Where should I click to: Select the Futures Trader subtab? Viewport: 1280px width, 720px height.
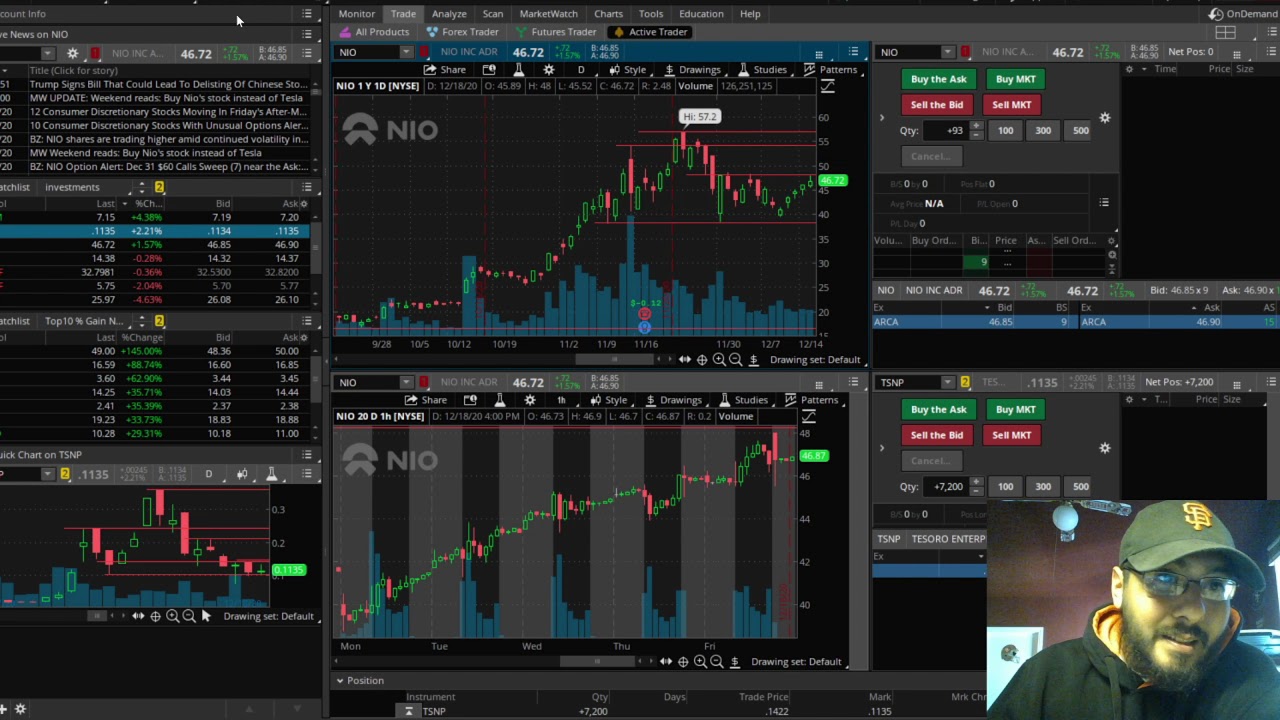(556, 32)
